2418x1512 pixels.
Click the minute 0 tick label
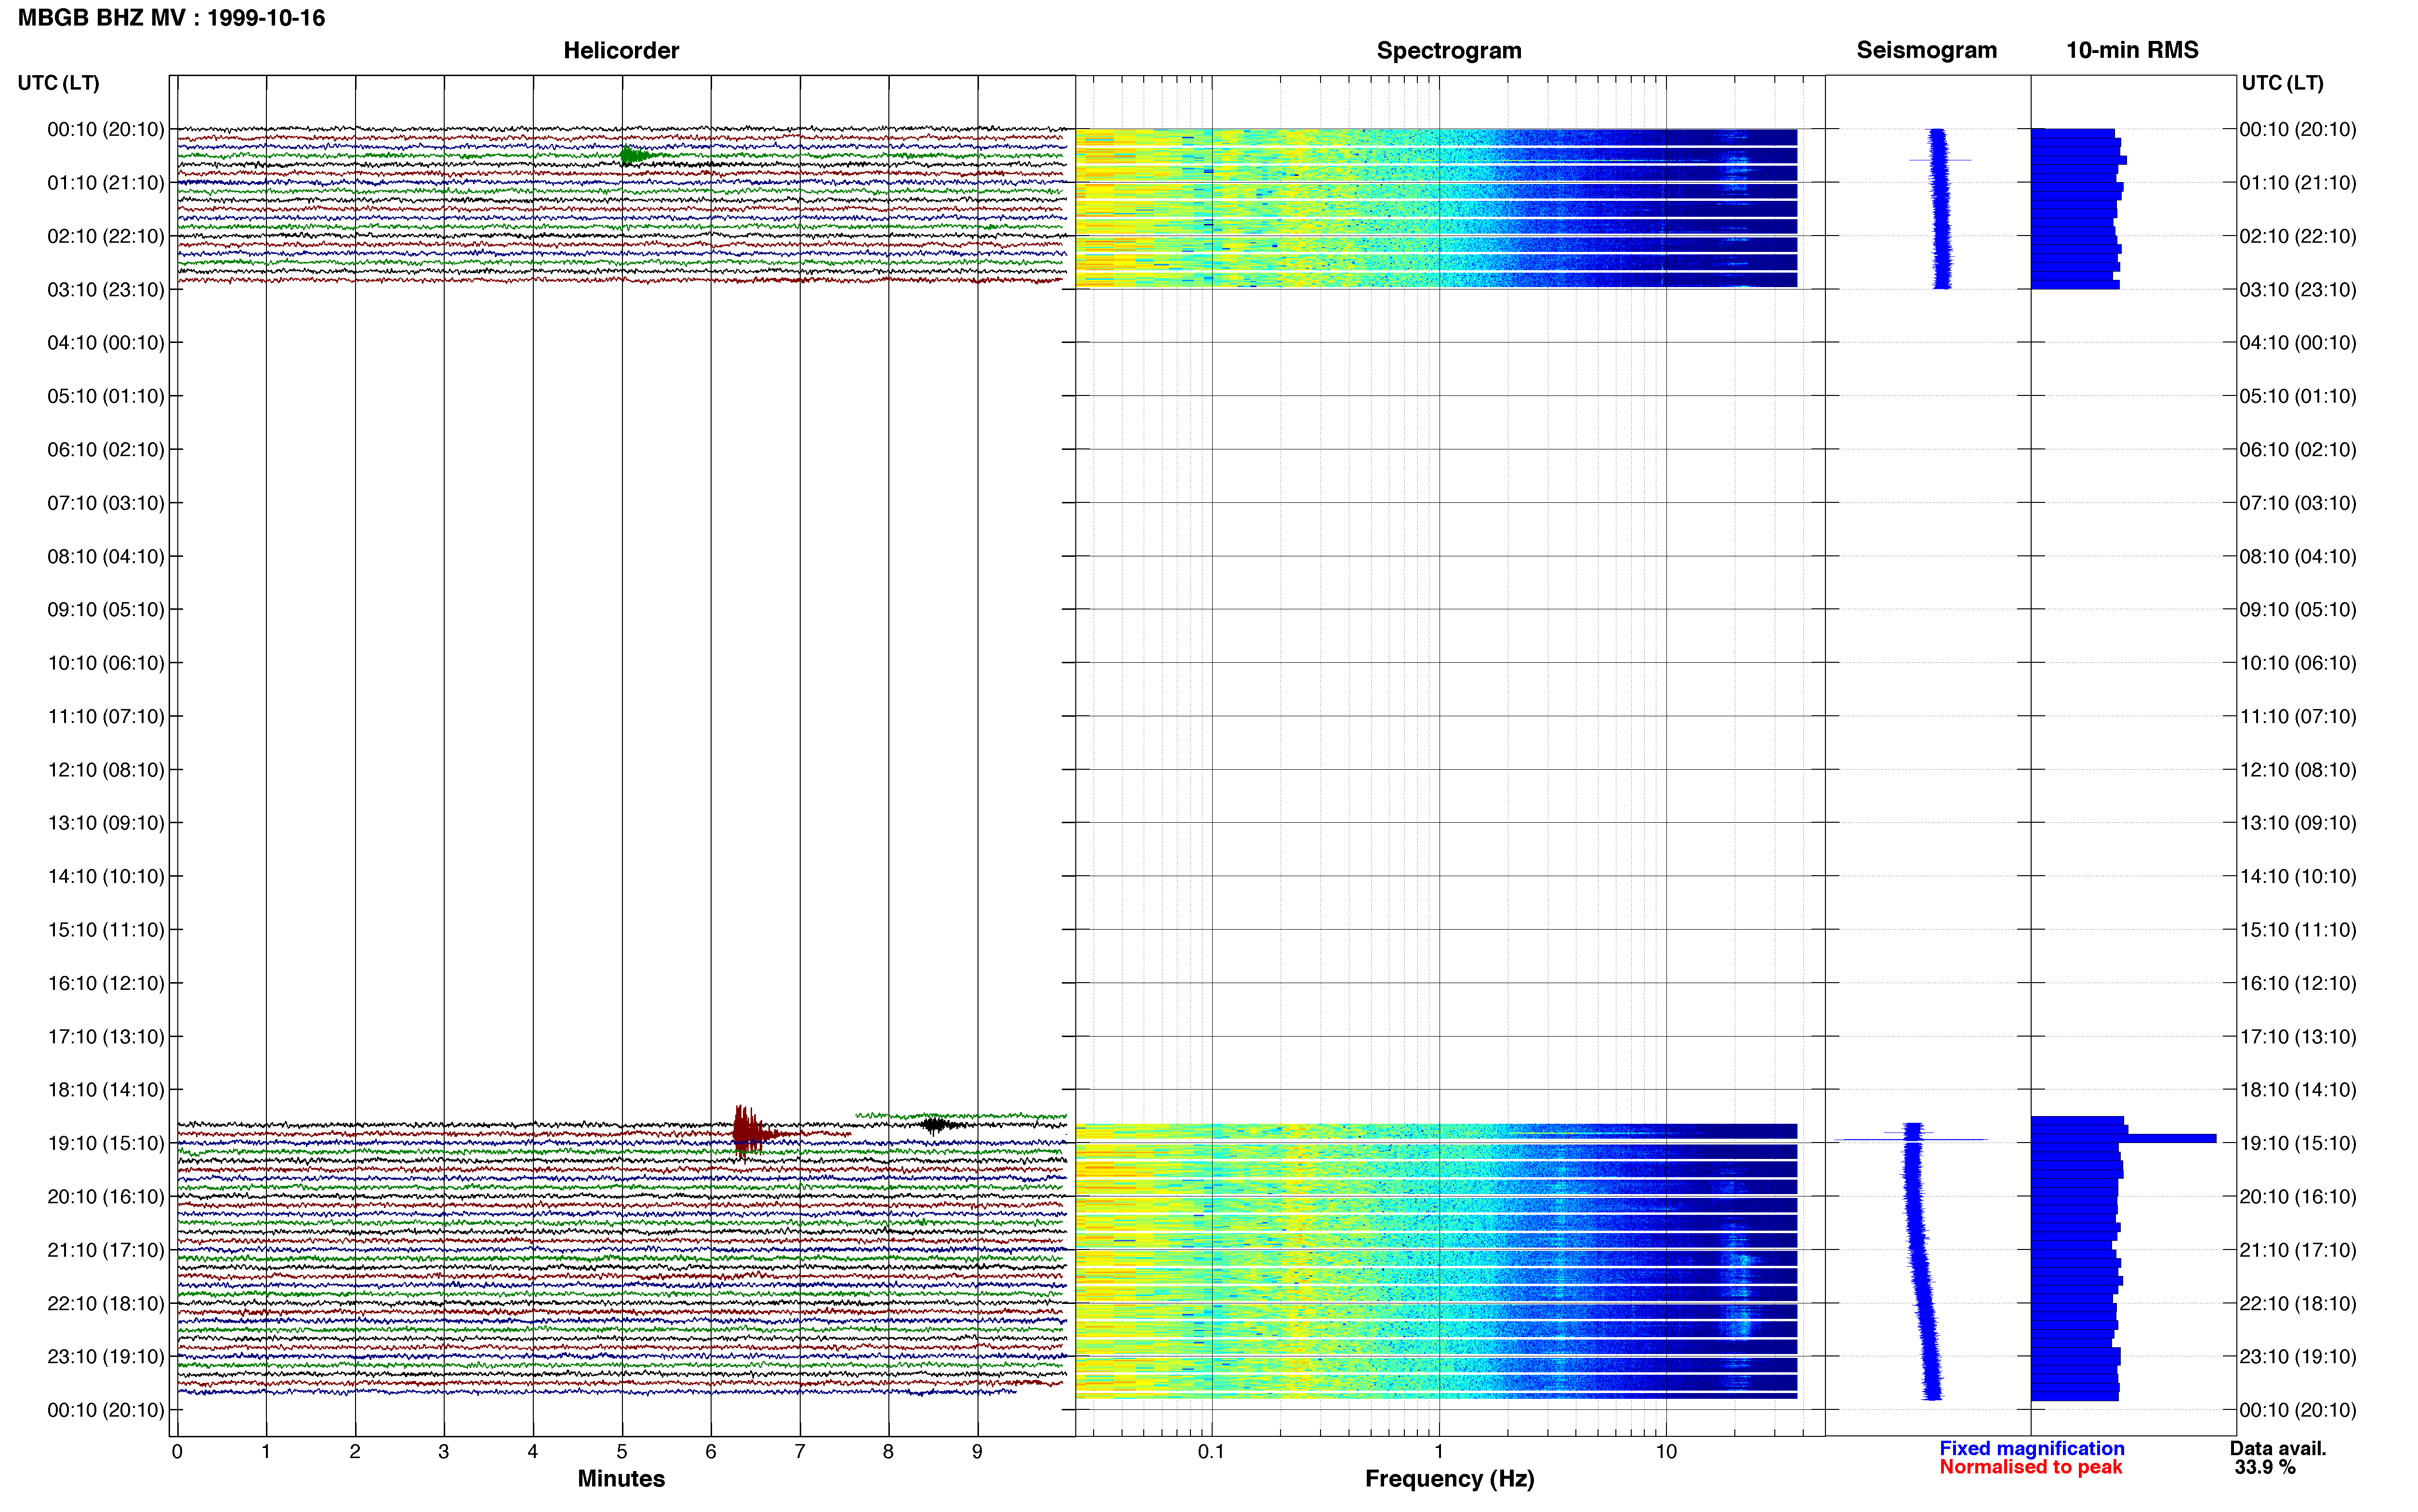pyautogui.click(x=177, y=1451)
